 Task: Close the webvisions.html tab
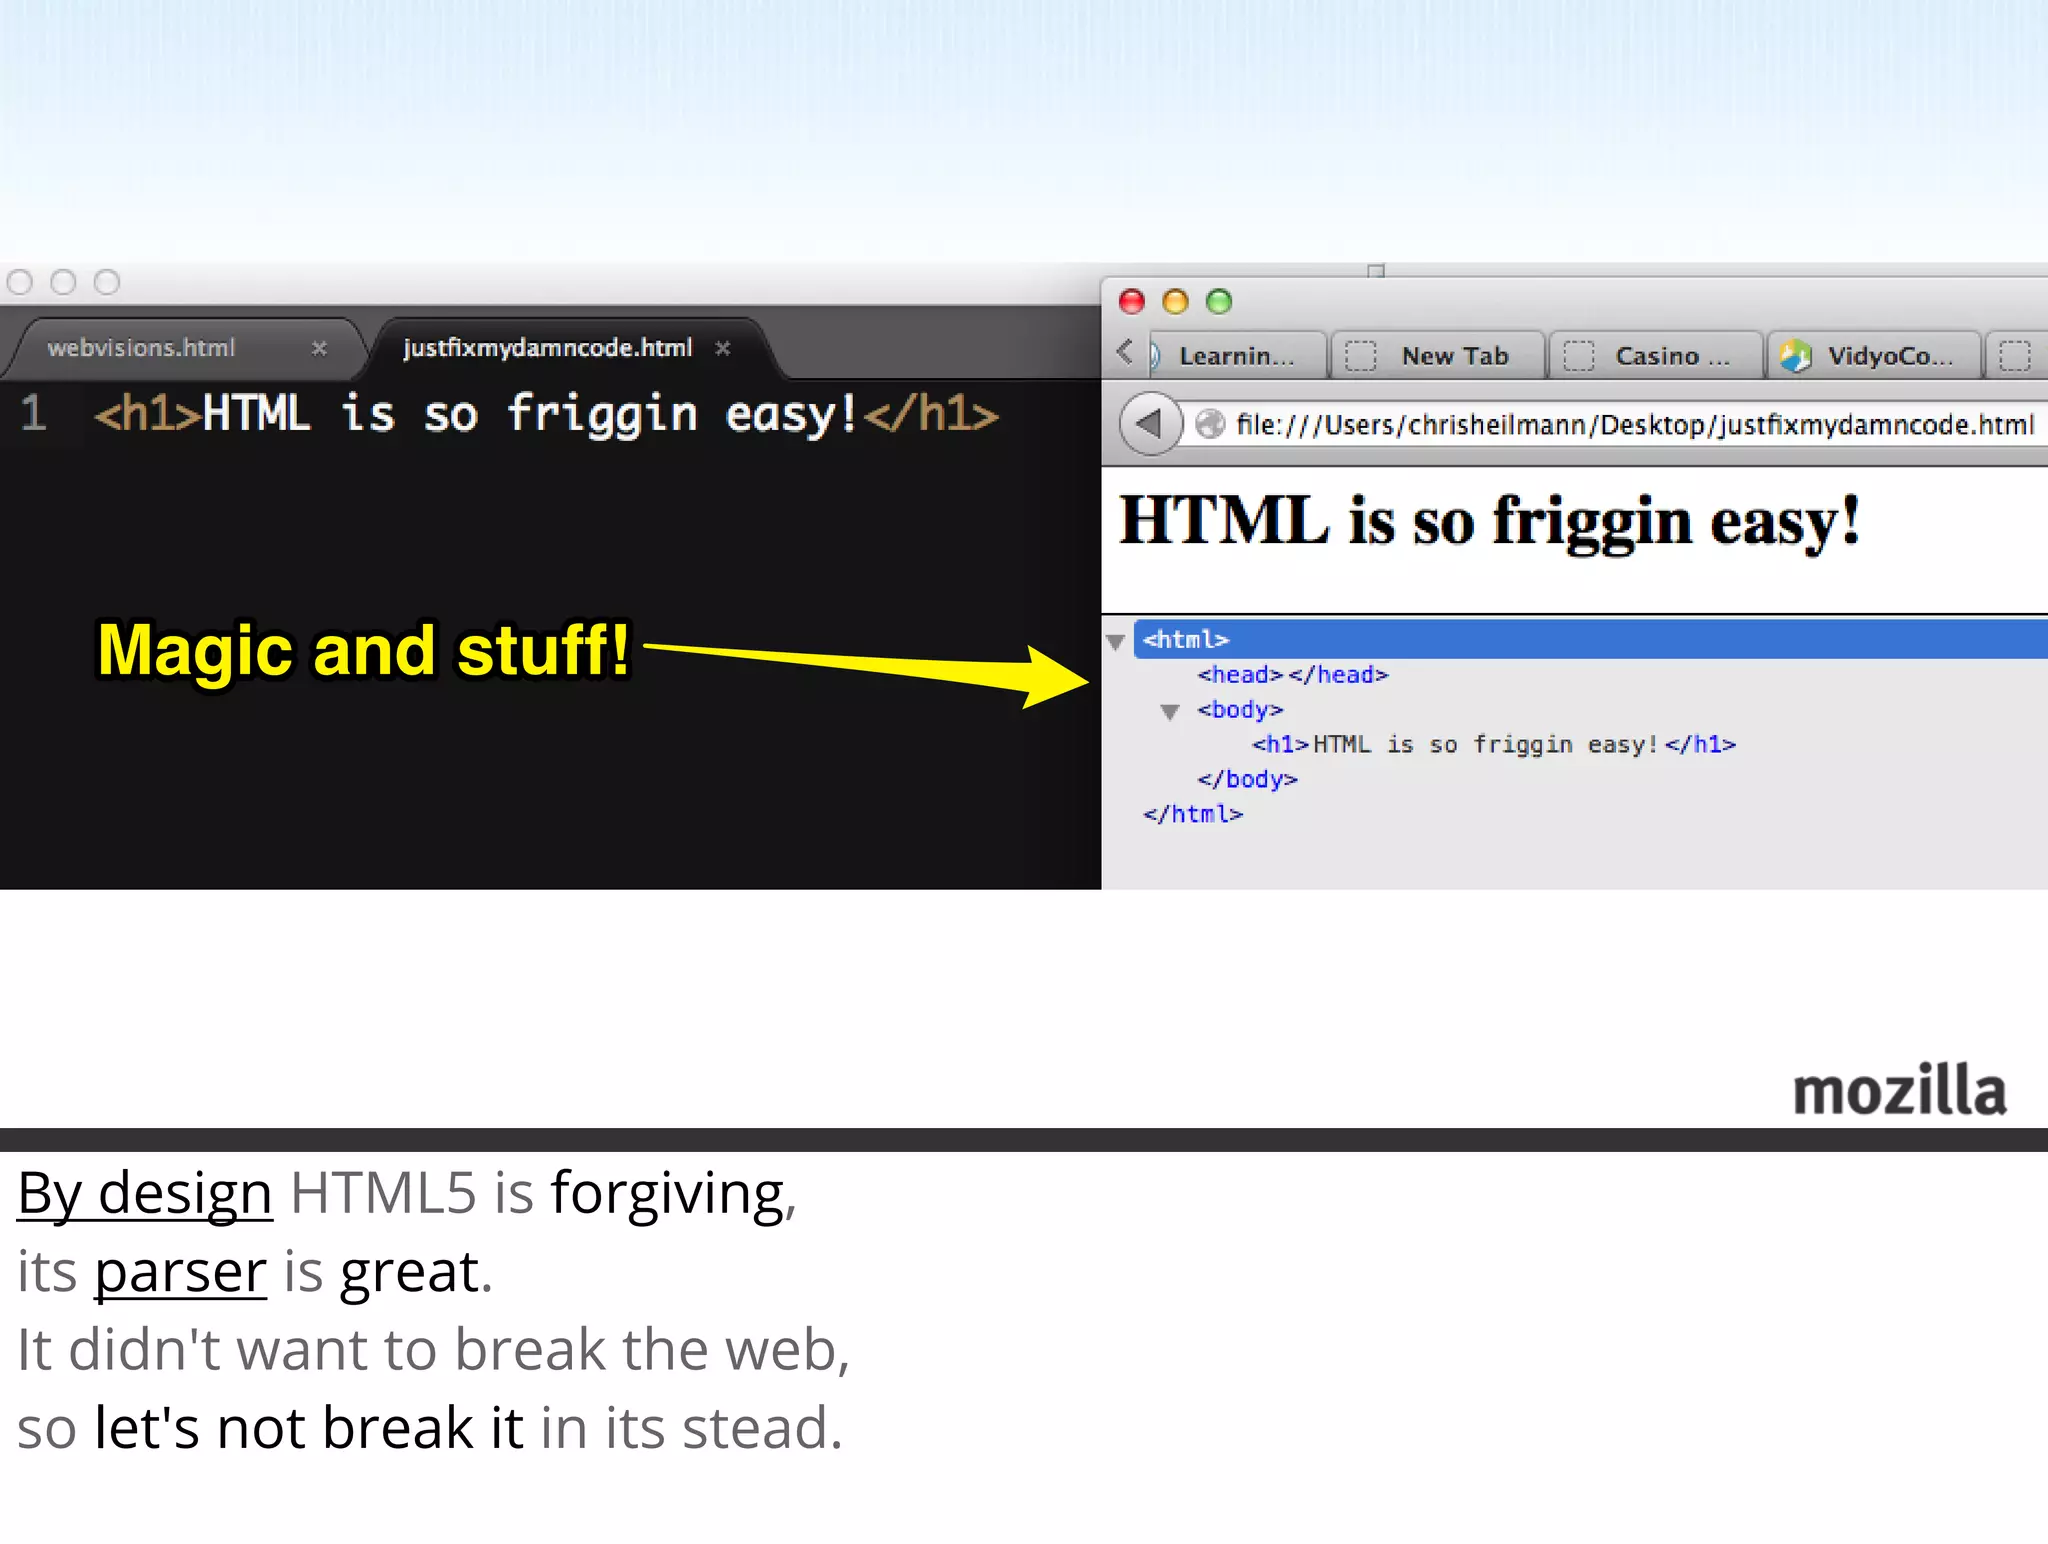tap(319, 348)
